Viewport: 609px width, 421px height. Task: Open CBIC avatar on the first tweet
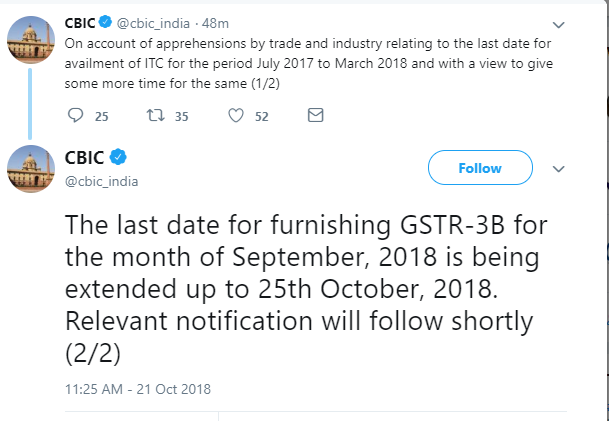pyautogui.click(x=31, y=40)
